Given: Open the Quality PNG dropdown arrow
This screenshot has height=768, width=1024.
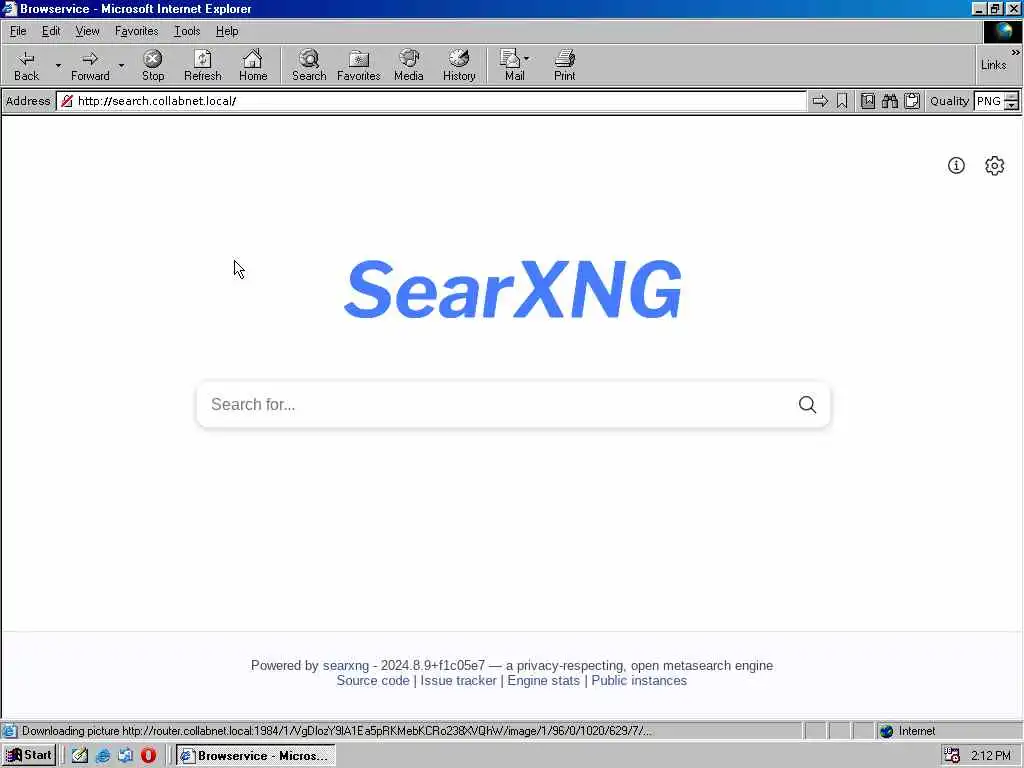Looking at the screenshot, I should coord(1012,105).
